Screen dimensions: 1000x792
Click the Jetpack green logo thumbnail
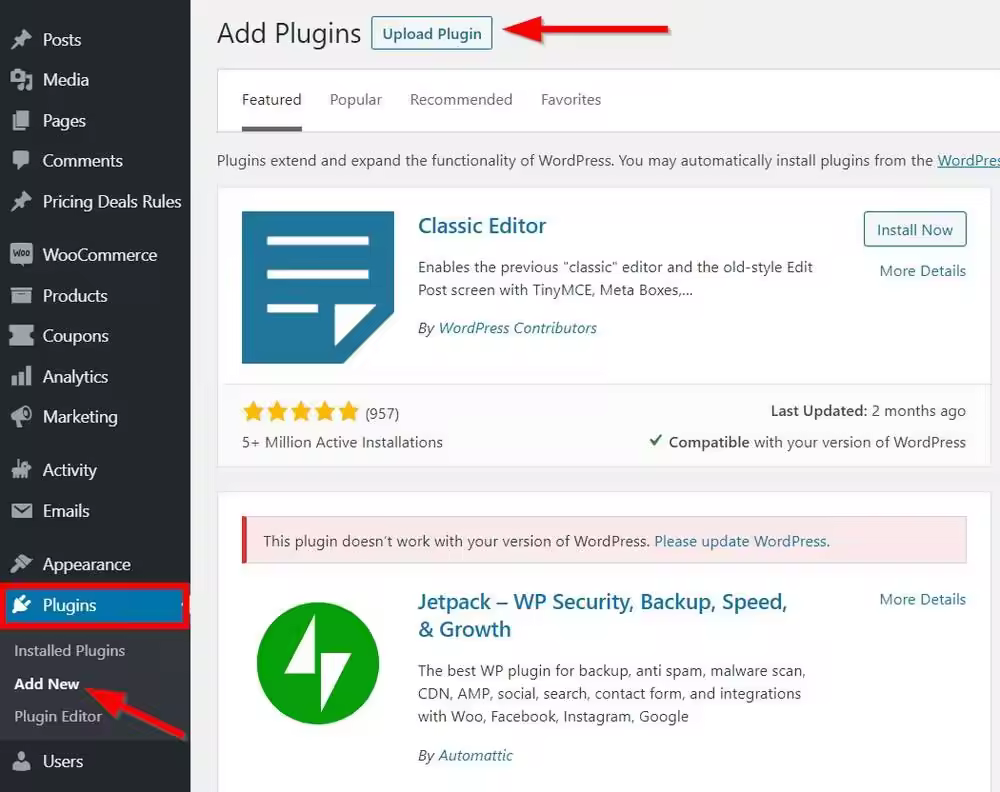(x=318, y=663)
